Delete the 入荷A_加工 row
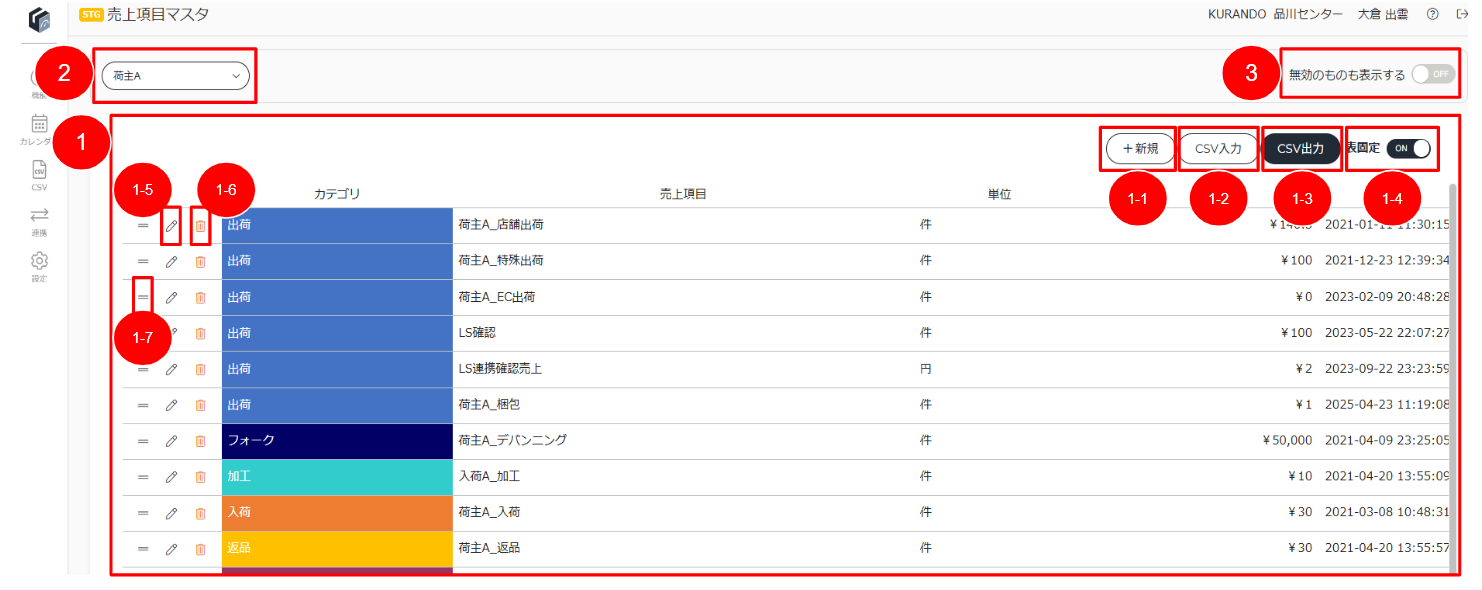 (200, 477)
